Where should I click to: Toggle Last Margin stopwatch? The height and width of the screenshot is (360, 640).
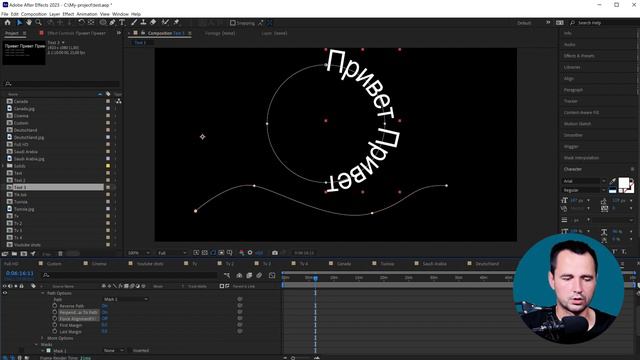tap(55, 332)
